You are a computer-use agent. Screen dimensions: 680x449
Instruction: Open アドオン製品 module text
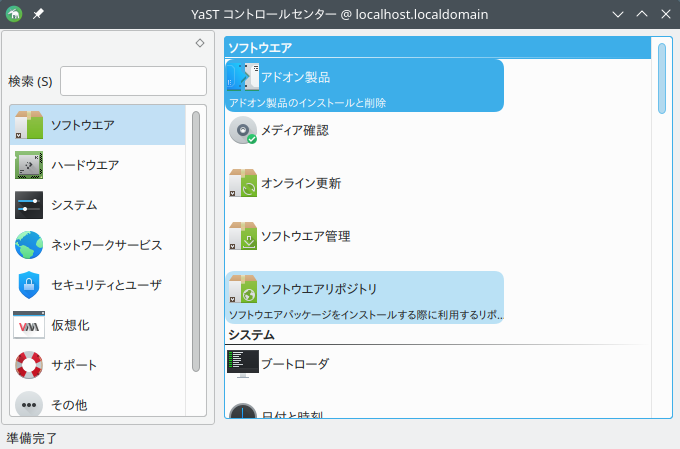pos(296,77)
